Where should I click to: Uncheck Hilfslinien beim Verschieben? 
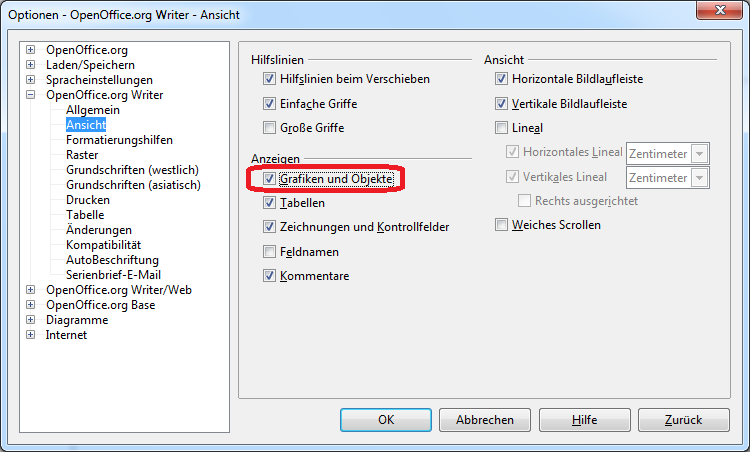[x=270, y=79]
